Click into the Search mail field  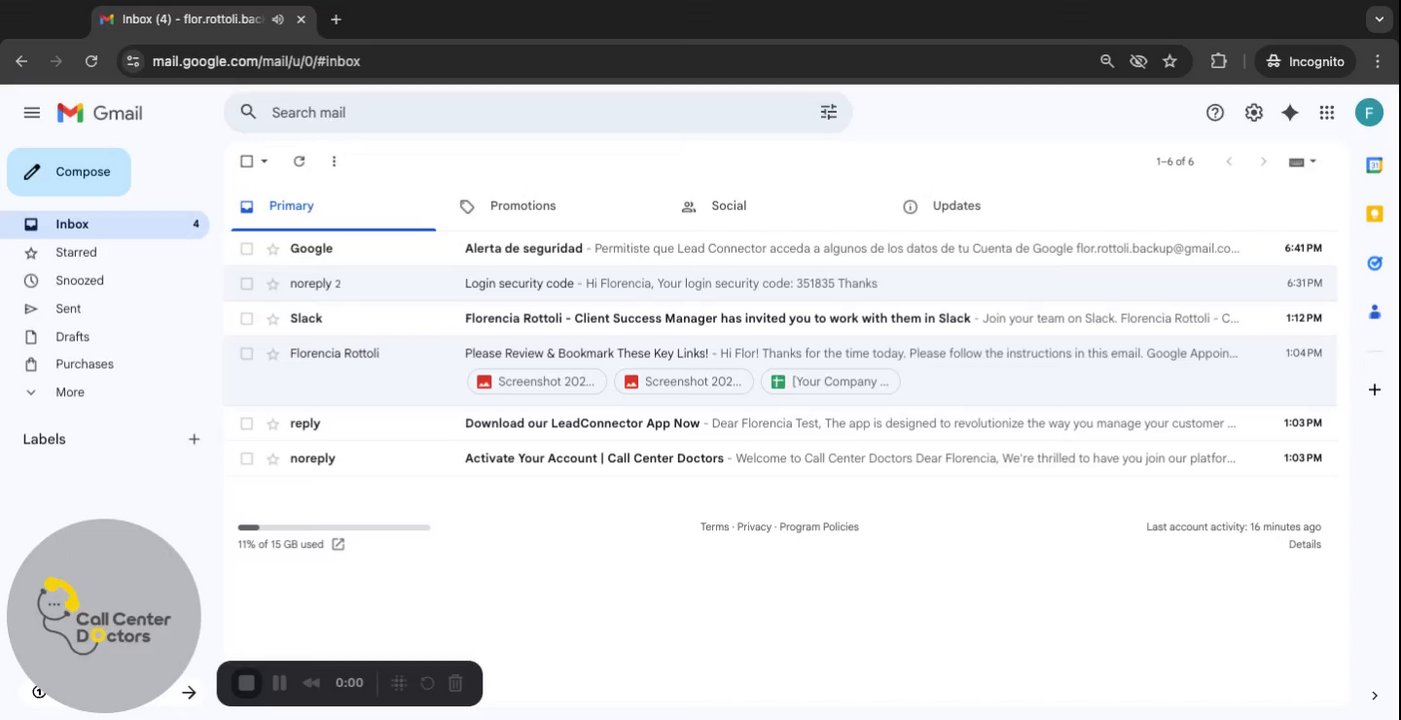pyautogui.click(x=540, y=112)
